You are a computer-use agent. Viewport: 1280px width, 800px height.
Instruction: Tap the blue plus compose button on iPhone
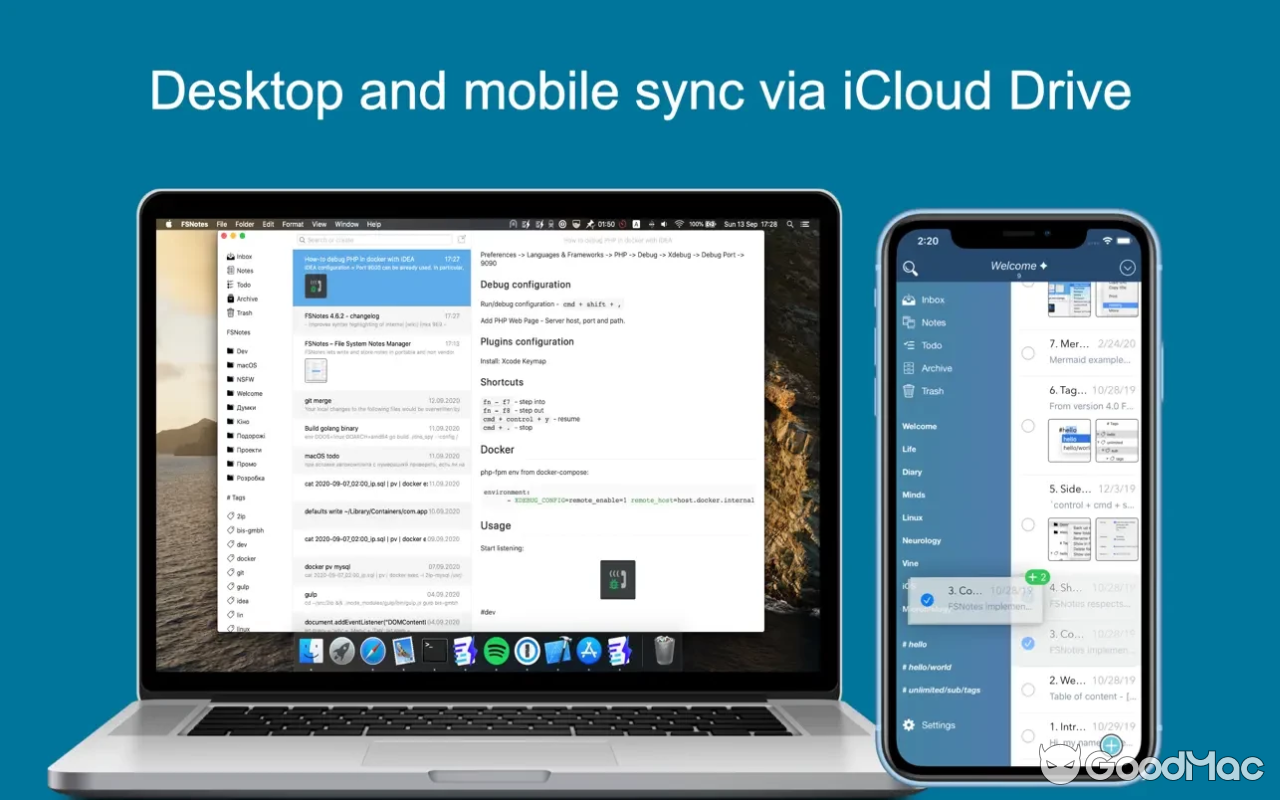[1111, 745]
